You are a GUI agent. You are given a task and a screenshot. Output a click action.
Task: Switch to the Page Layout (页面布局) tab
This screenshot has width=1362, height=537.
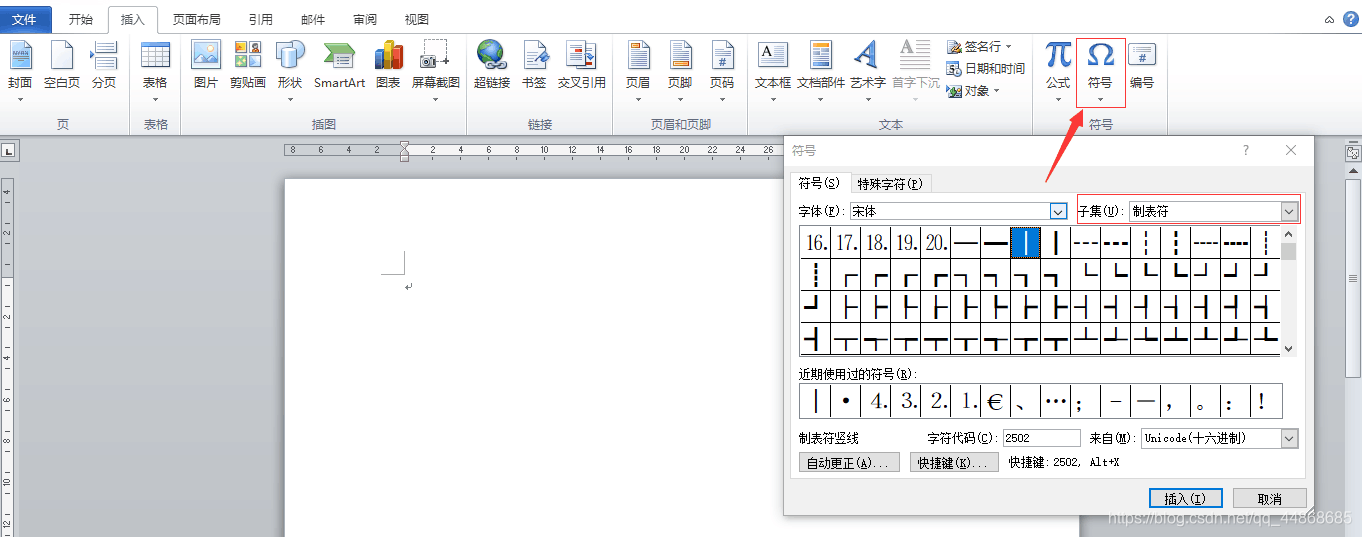197,19
